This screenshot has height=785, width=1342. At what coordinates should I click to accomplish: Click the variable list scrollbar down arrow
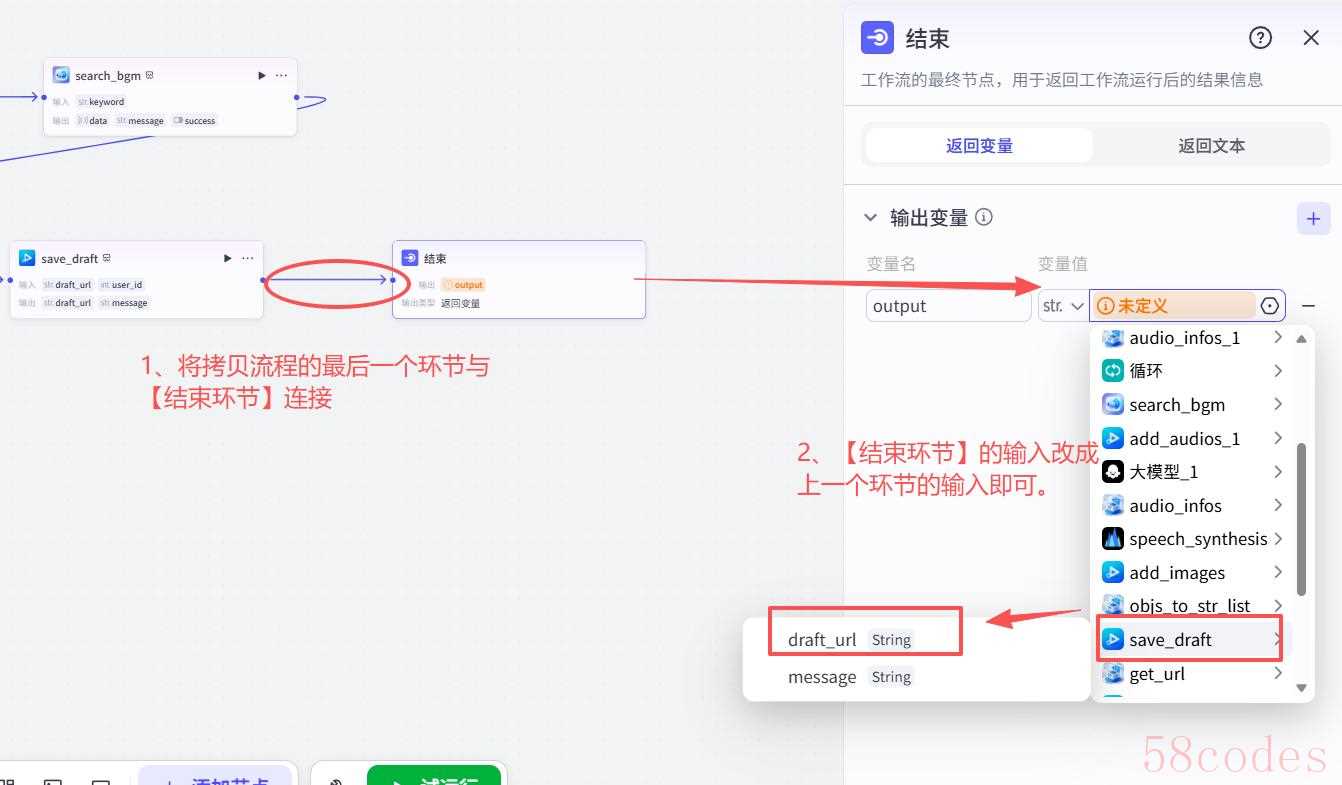tap(1301, 688)
